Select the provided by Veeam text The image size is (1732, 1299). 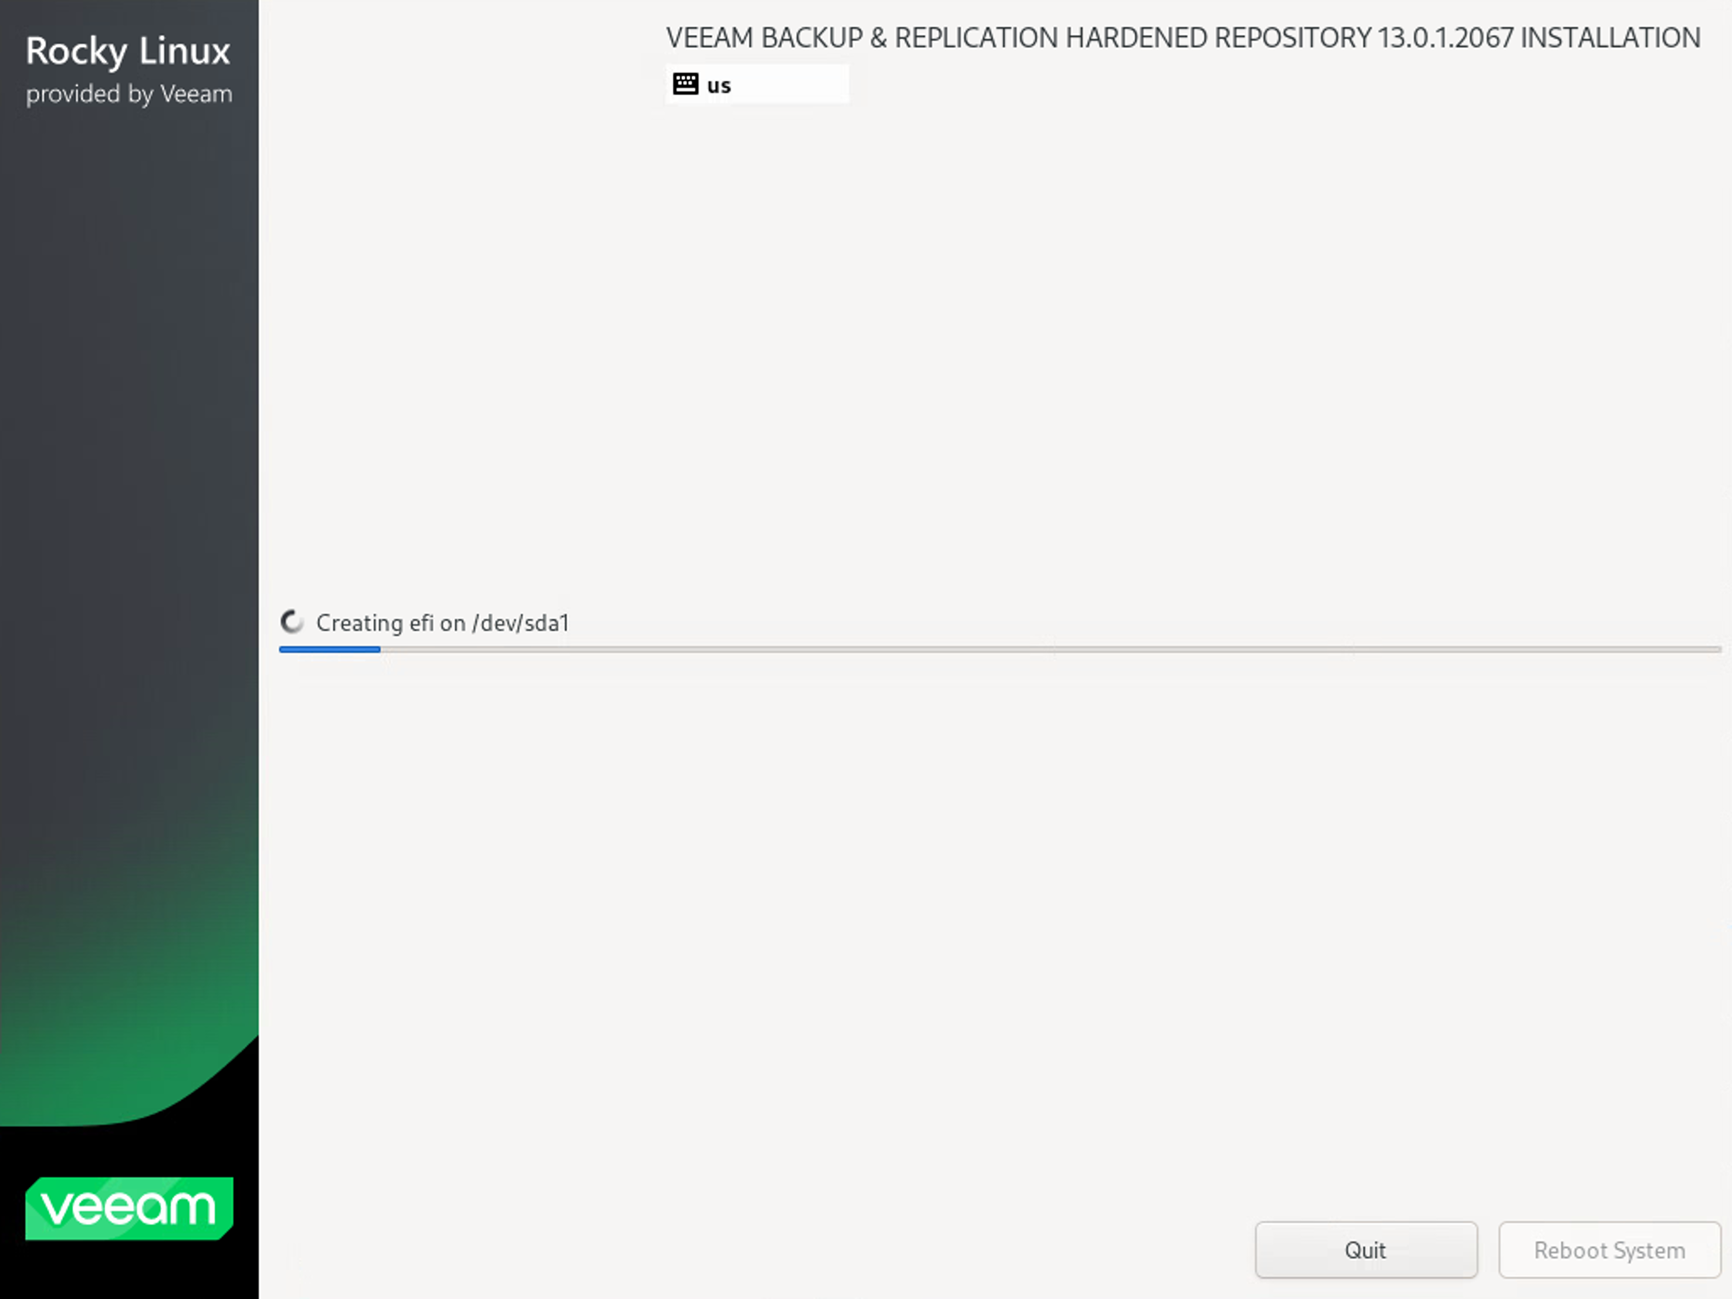click(x=130, y=94)
